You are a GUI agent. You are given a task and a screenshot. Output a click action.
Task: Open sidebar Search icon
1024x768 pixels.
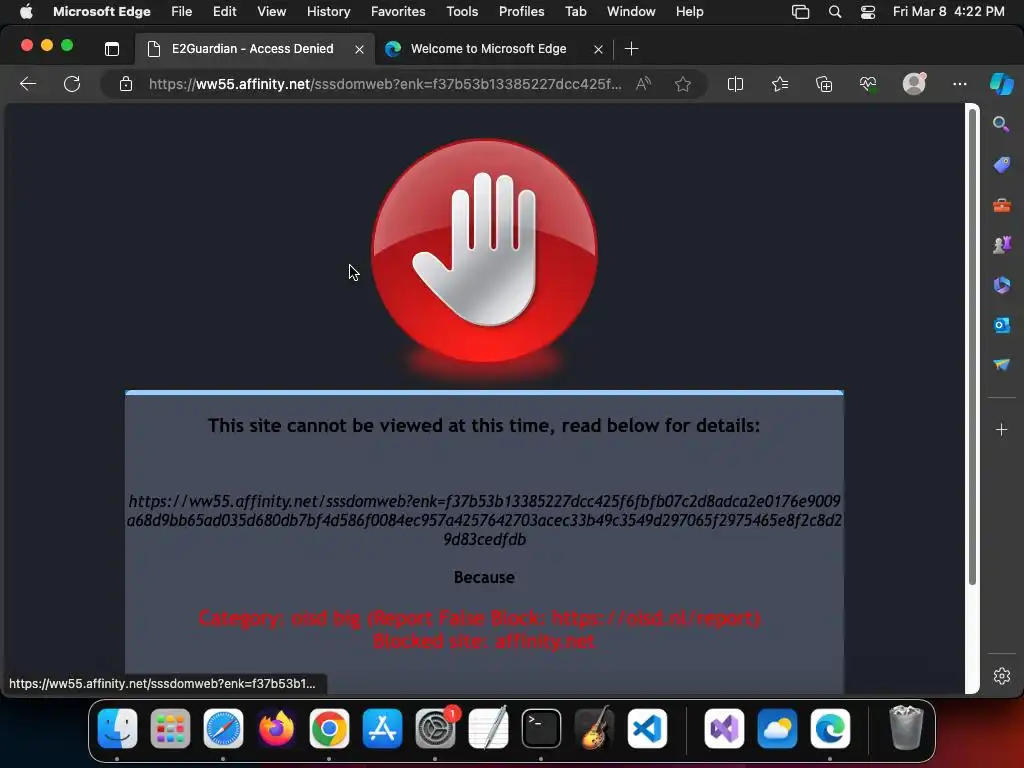click(1001, 124)
